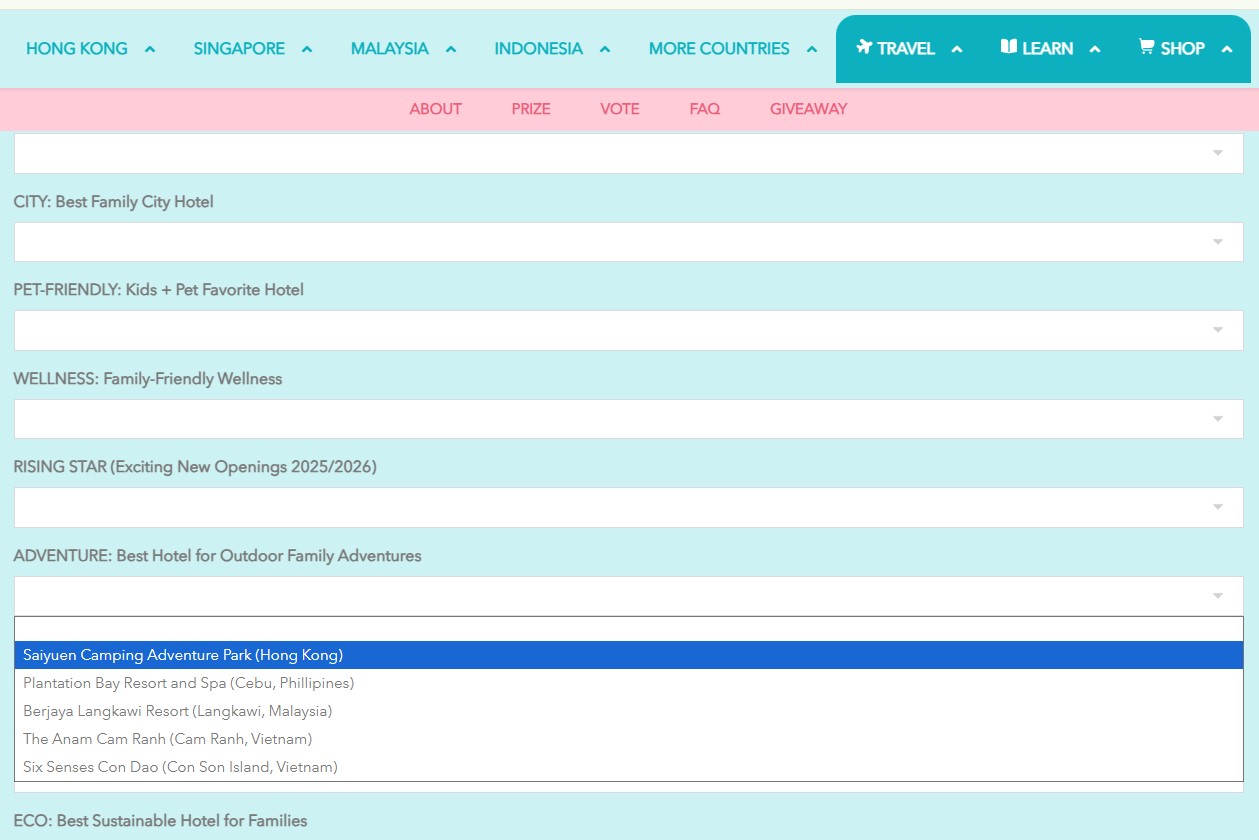
Task: Select Berjaya Langkawi Resort option
Action: tap(628, 711)
